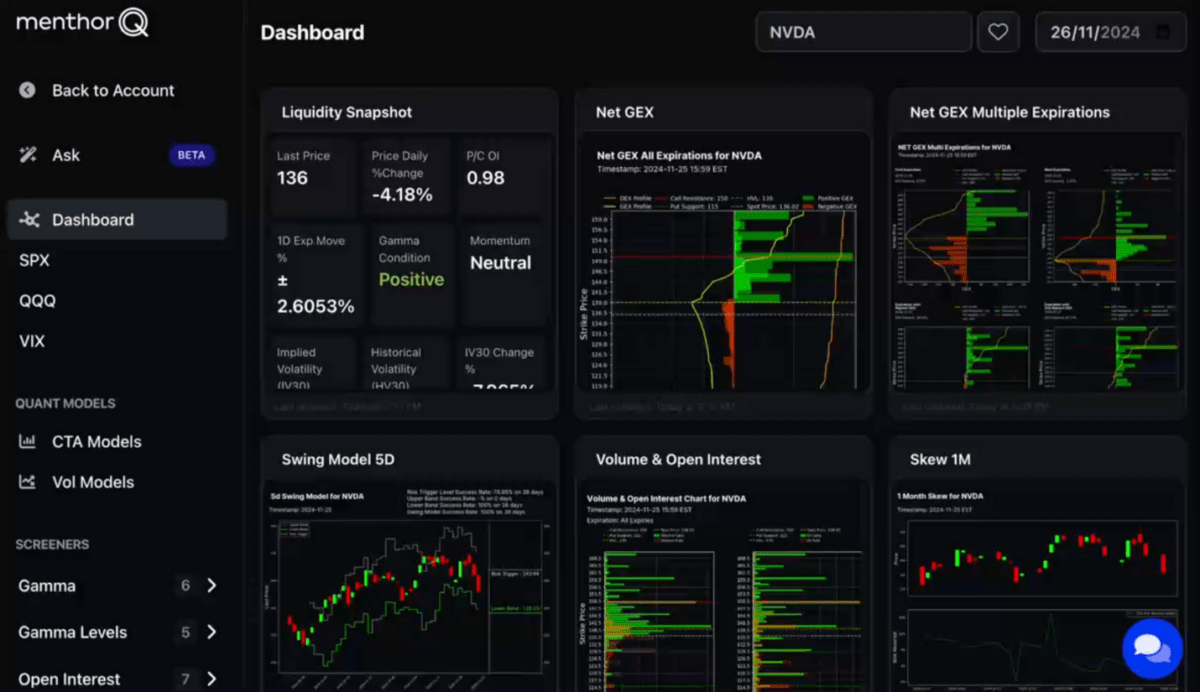Click the NVDA ticker input field
The height and width of the screenshot is (692, 1200).
863,31
